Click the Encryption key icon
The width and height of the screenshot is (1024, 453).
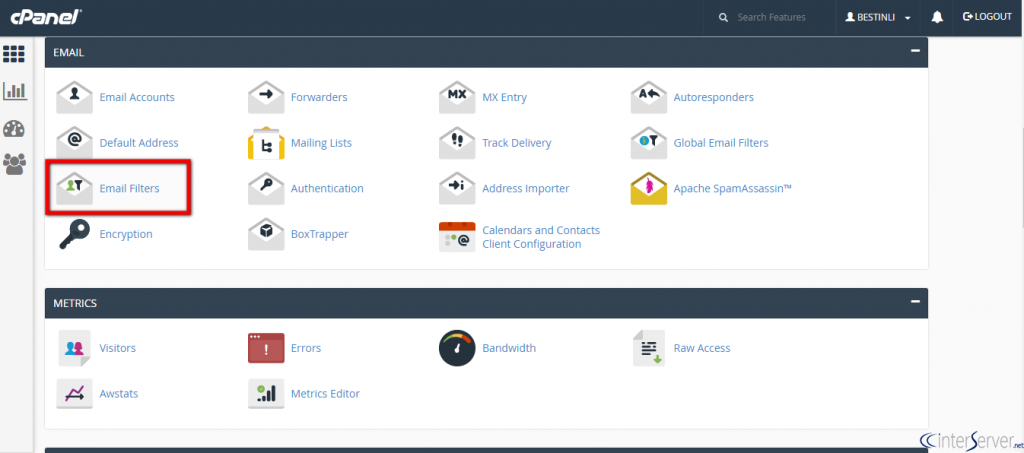click(74, 234)
